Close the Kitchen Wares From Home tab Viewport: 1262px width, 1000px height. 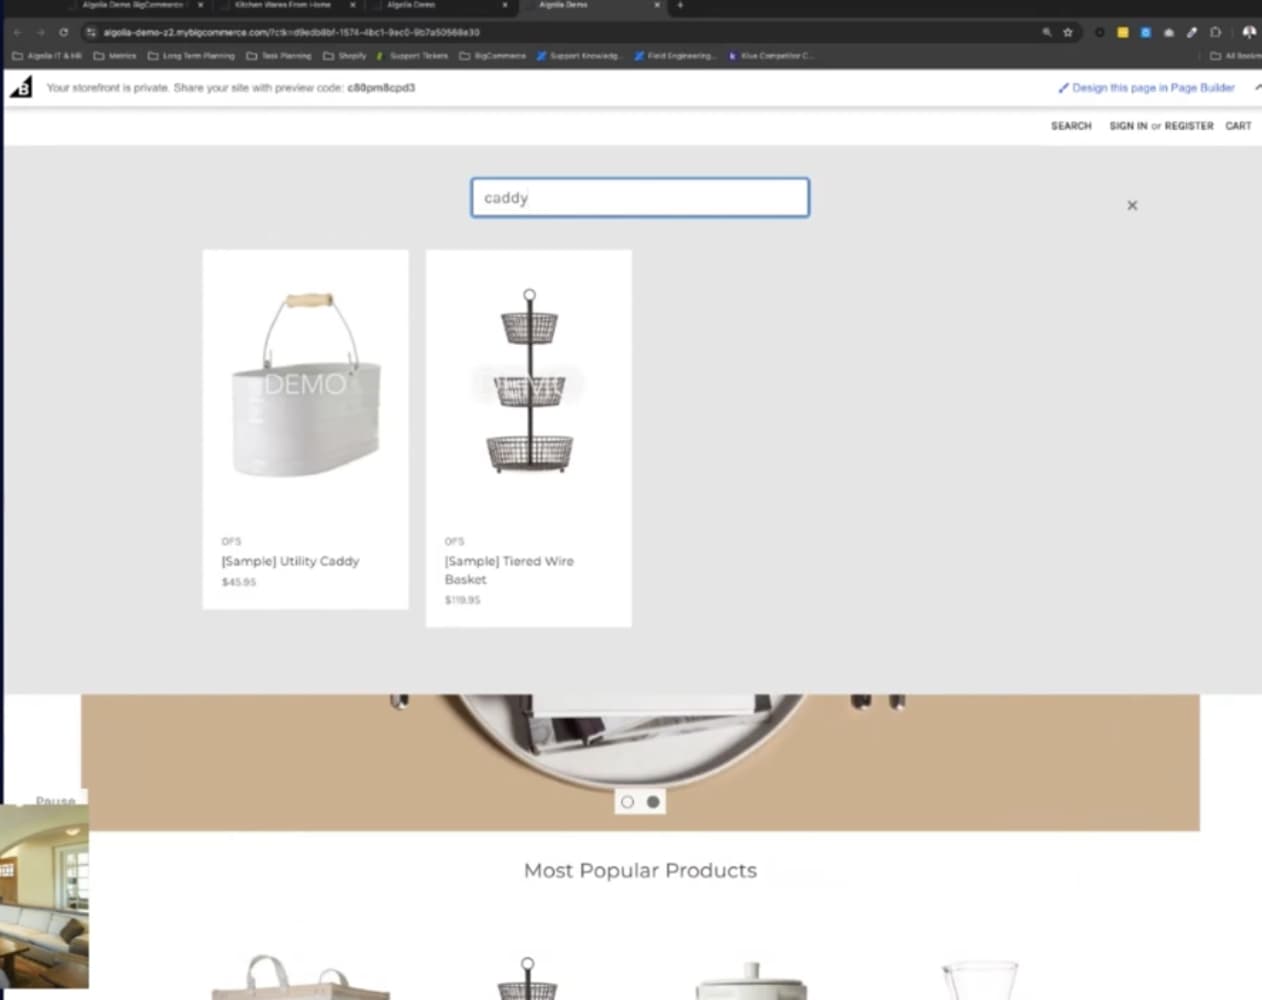click(352, 5)
